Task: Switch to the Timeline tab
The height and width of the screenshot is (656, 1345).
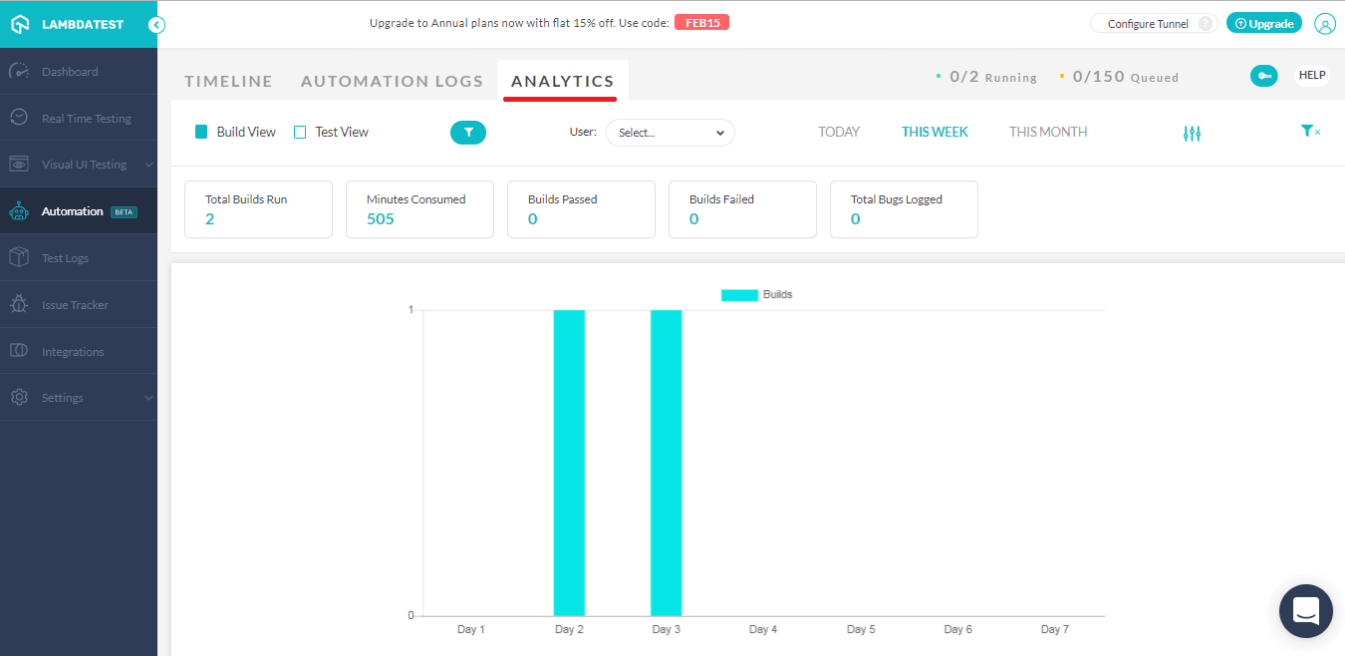Action: 228,81
